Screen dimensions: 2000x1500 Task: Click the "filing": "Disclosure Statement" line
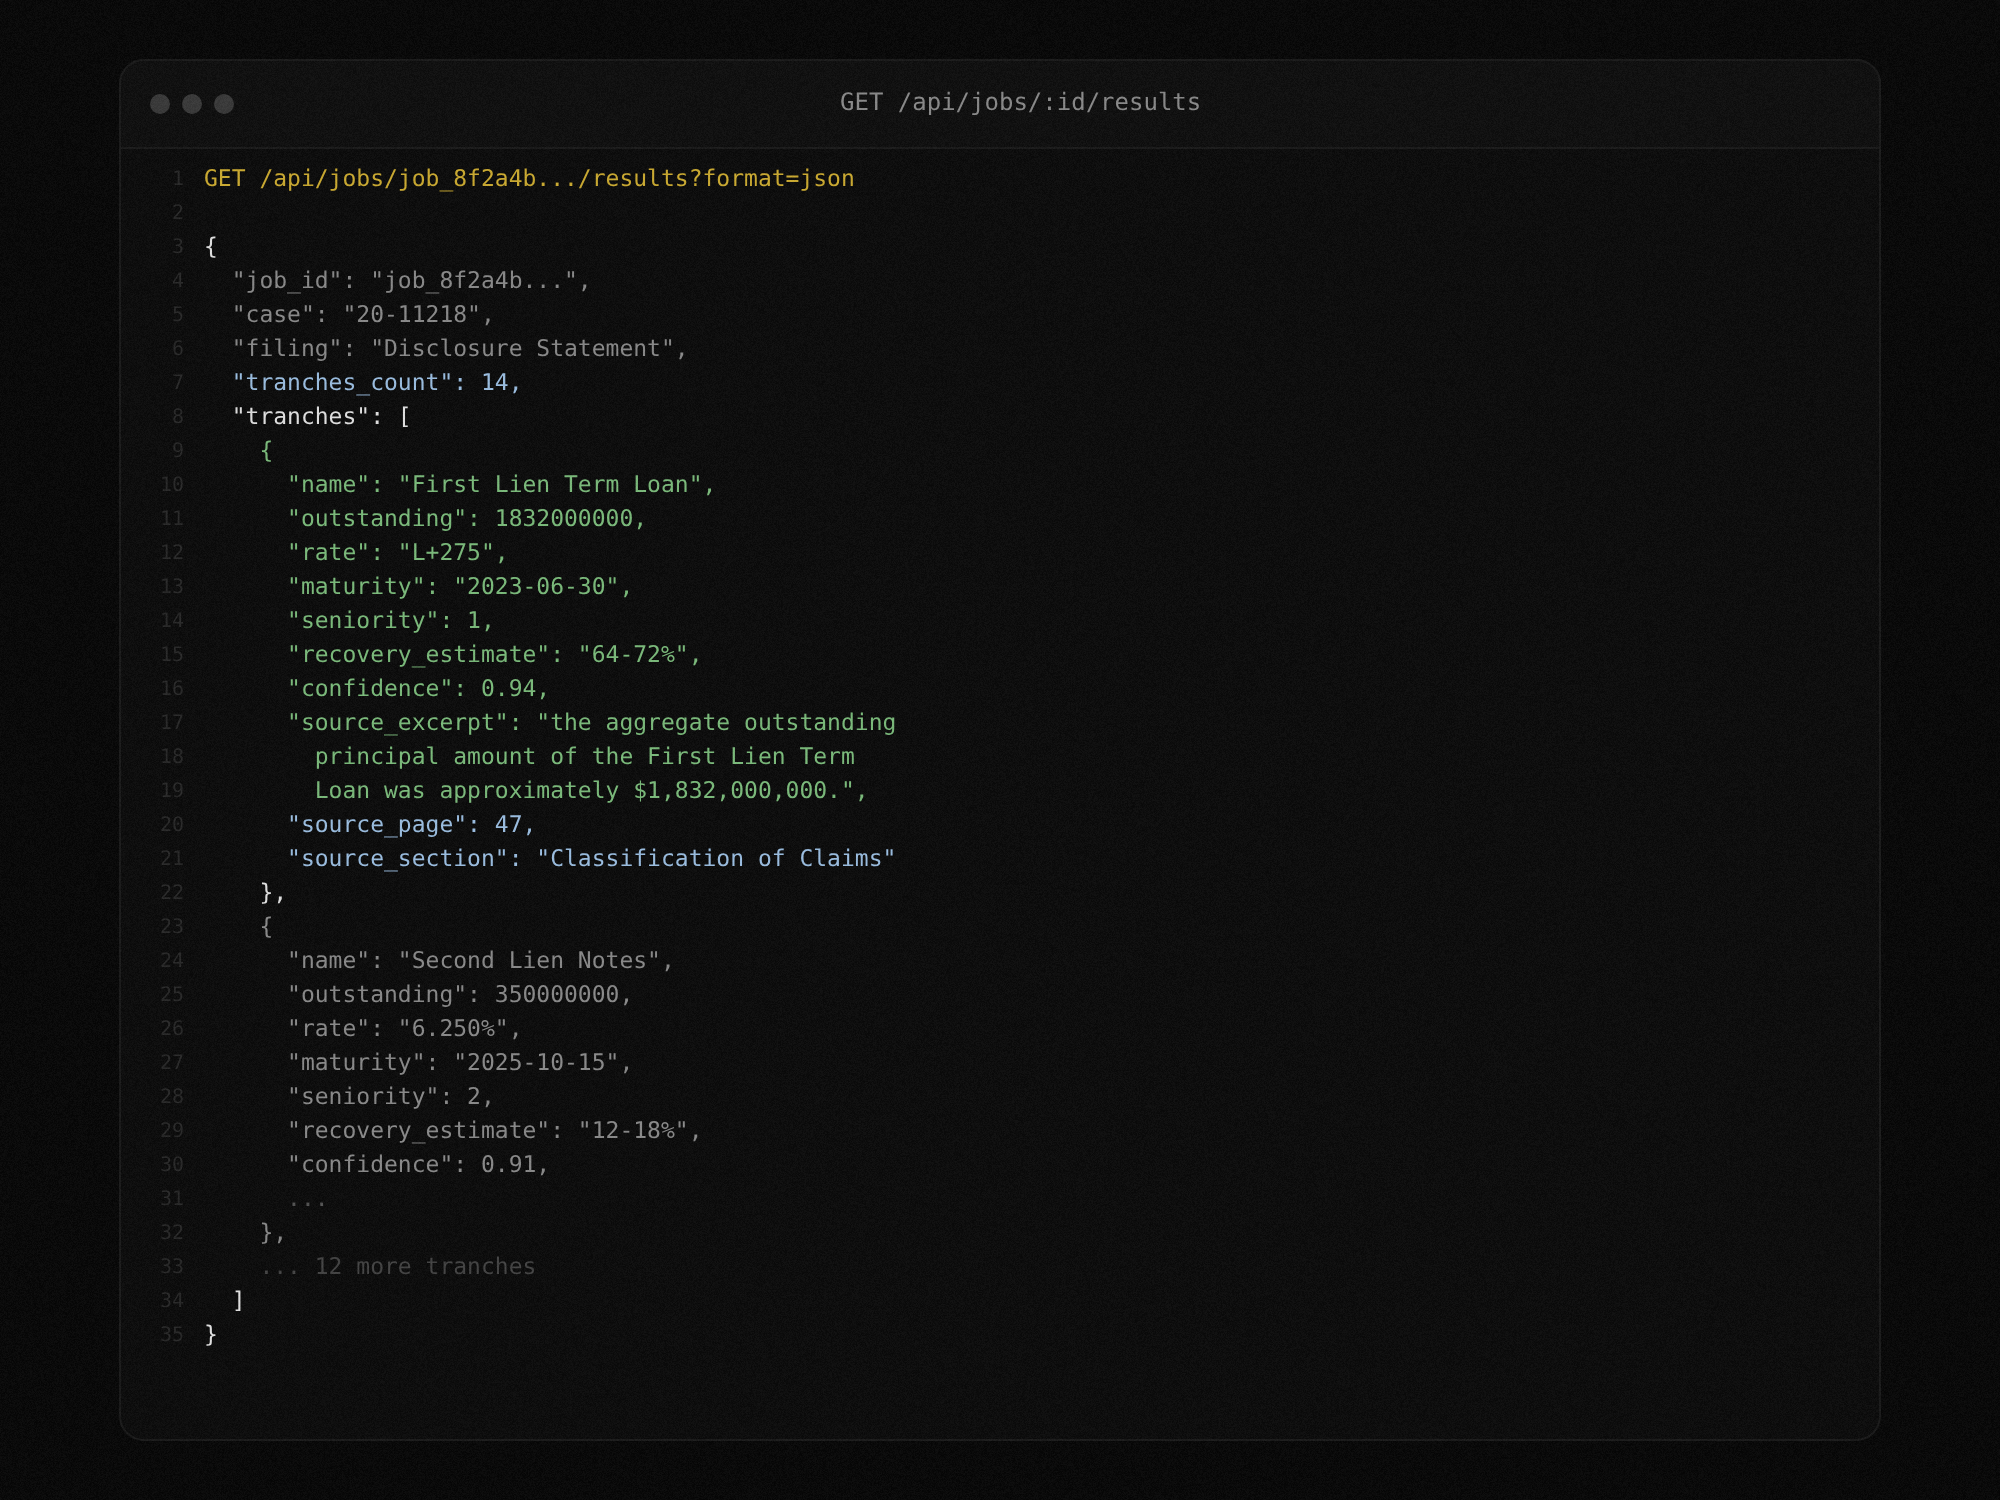click(460, 348)
